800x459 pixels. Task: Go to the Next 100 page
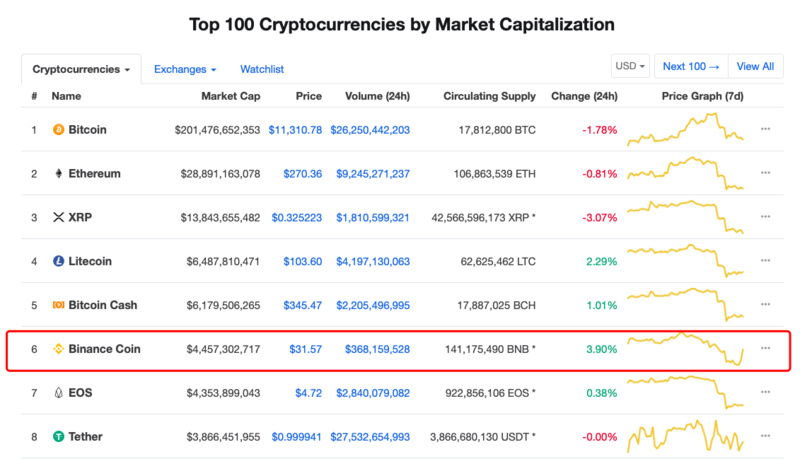pyautogui.click(x=691, y=67)
